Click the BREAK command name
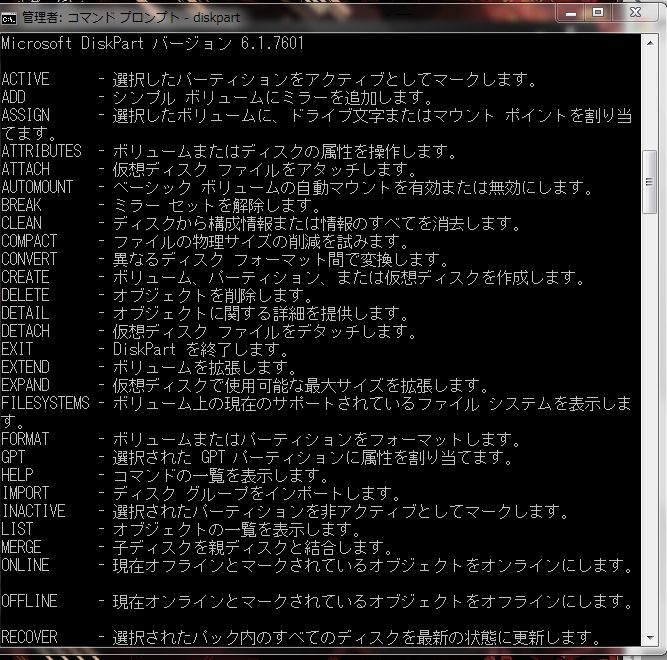This screenshot has width=667, height=660. [21, 205]
